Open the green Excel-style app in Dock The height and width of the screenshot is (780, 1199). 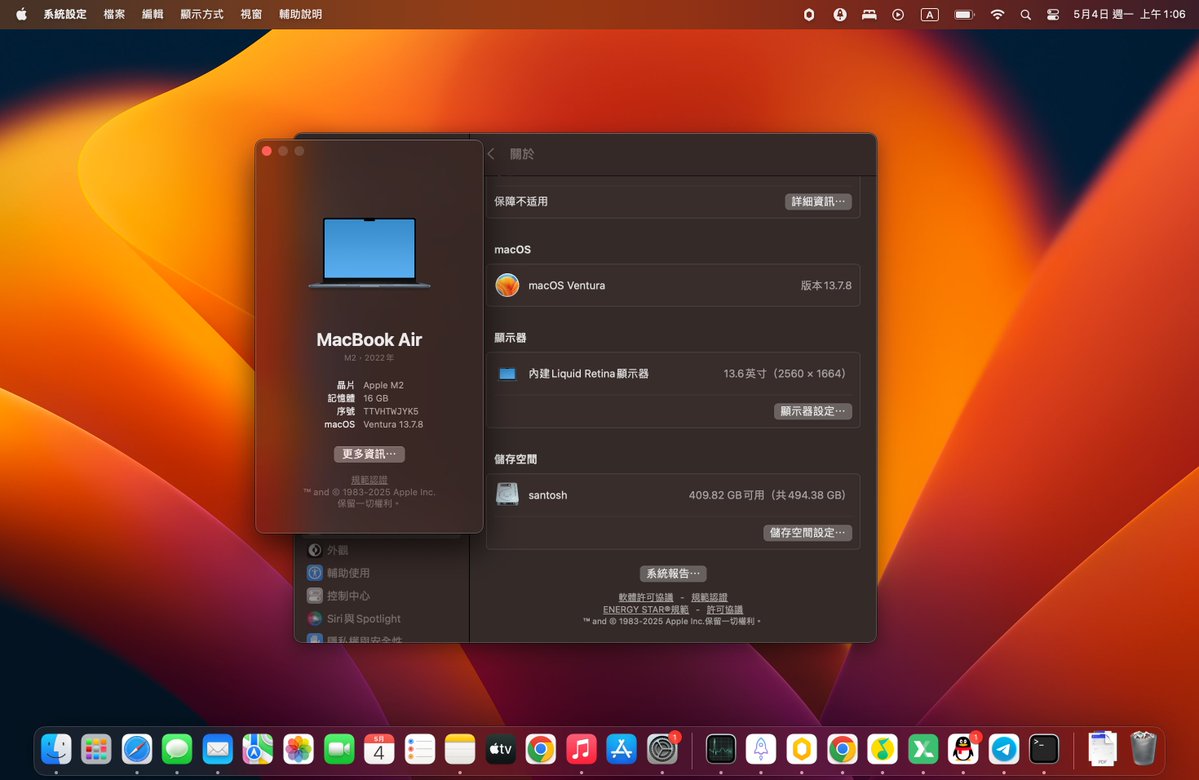[x=923, y=749]
